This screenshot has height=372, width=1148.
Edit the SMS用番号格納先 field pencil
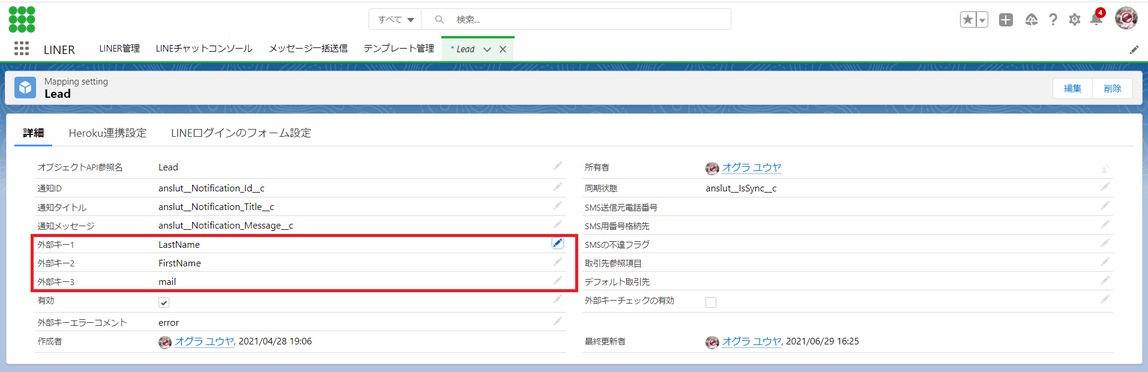tap(1105, 224)
